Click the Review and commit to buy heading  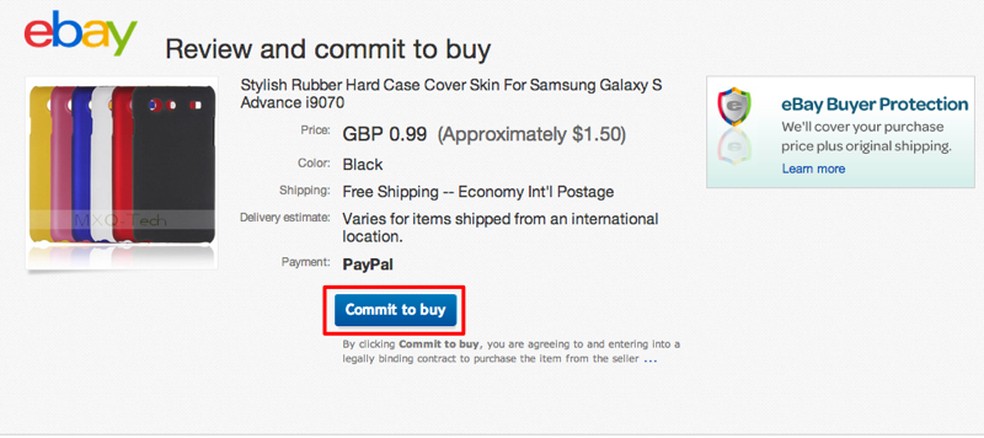pos(327,48)
